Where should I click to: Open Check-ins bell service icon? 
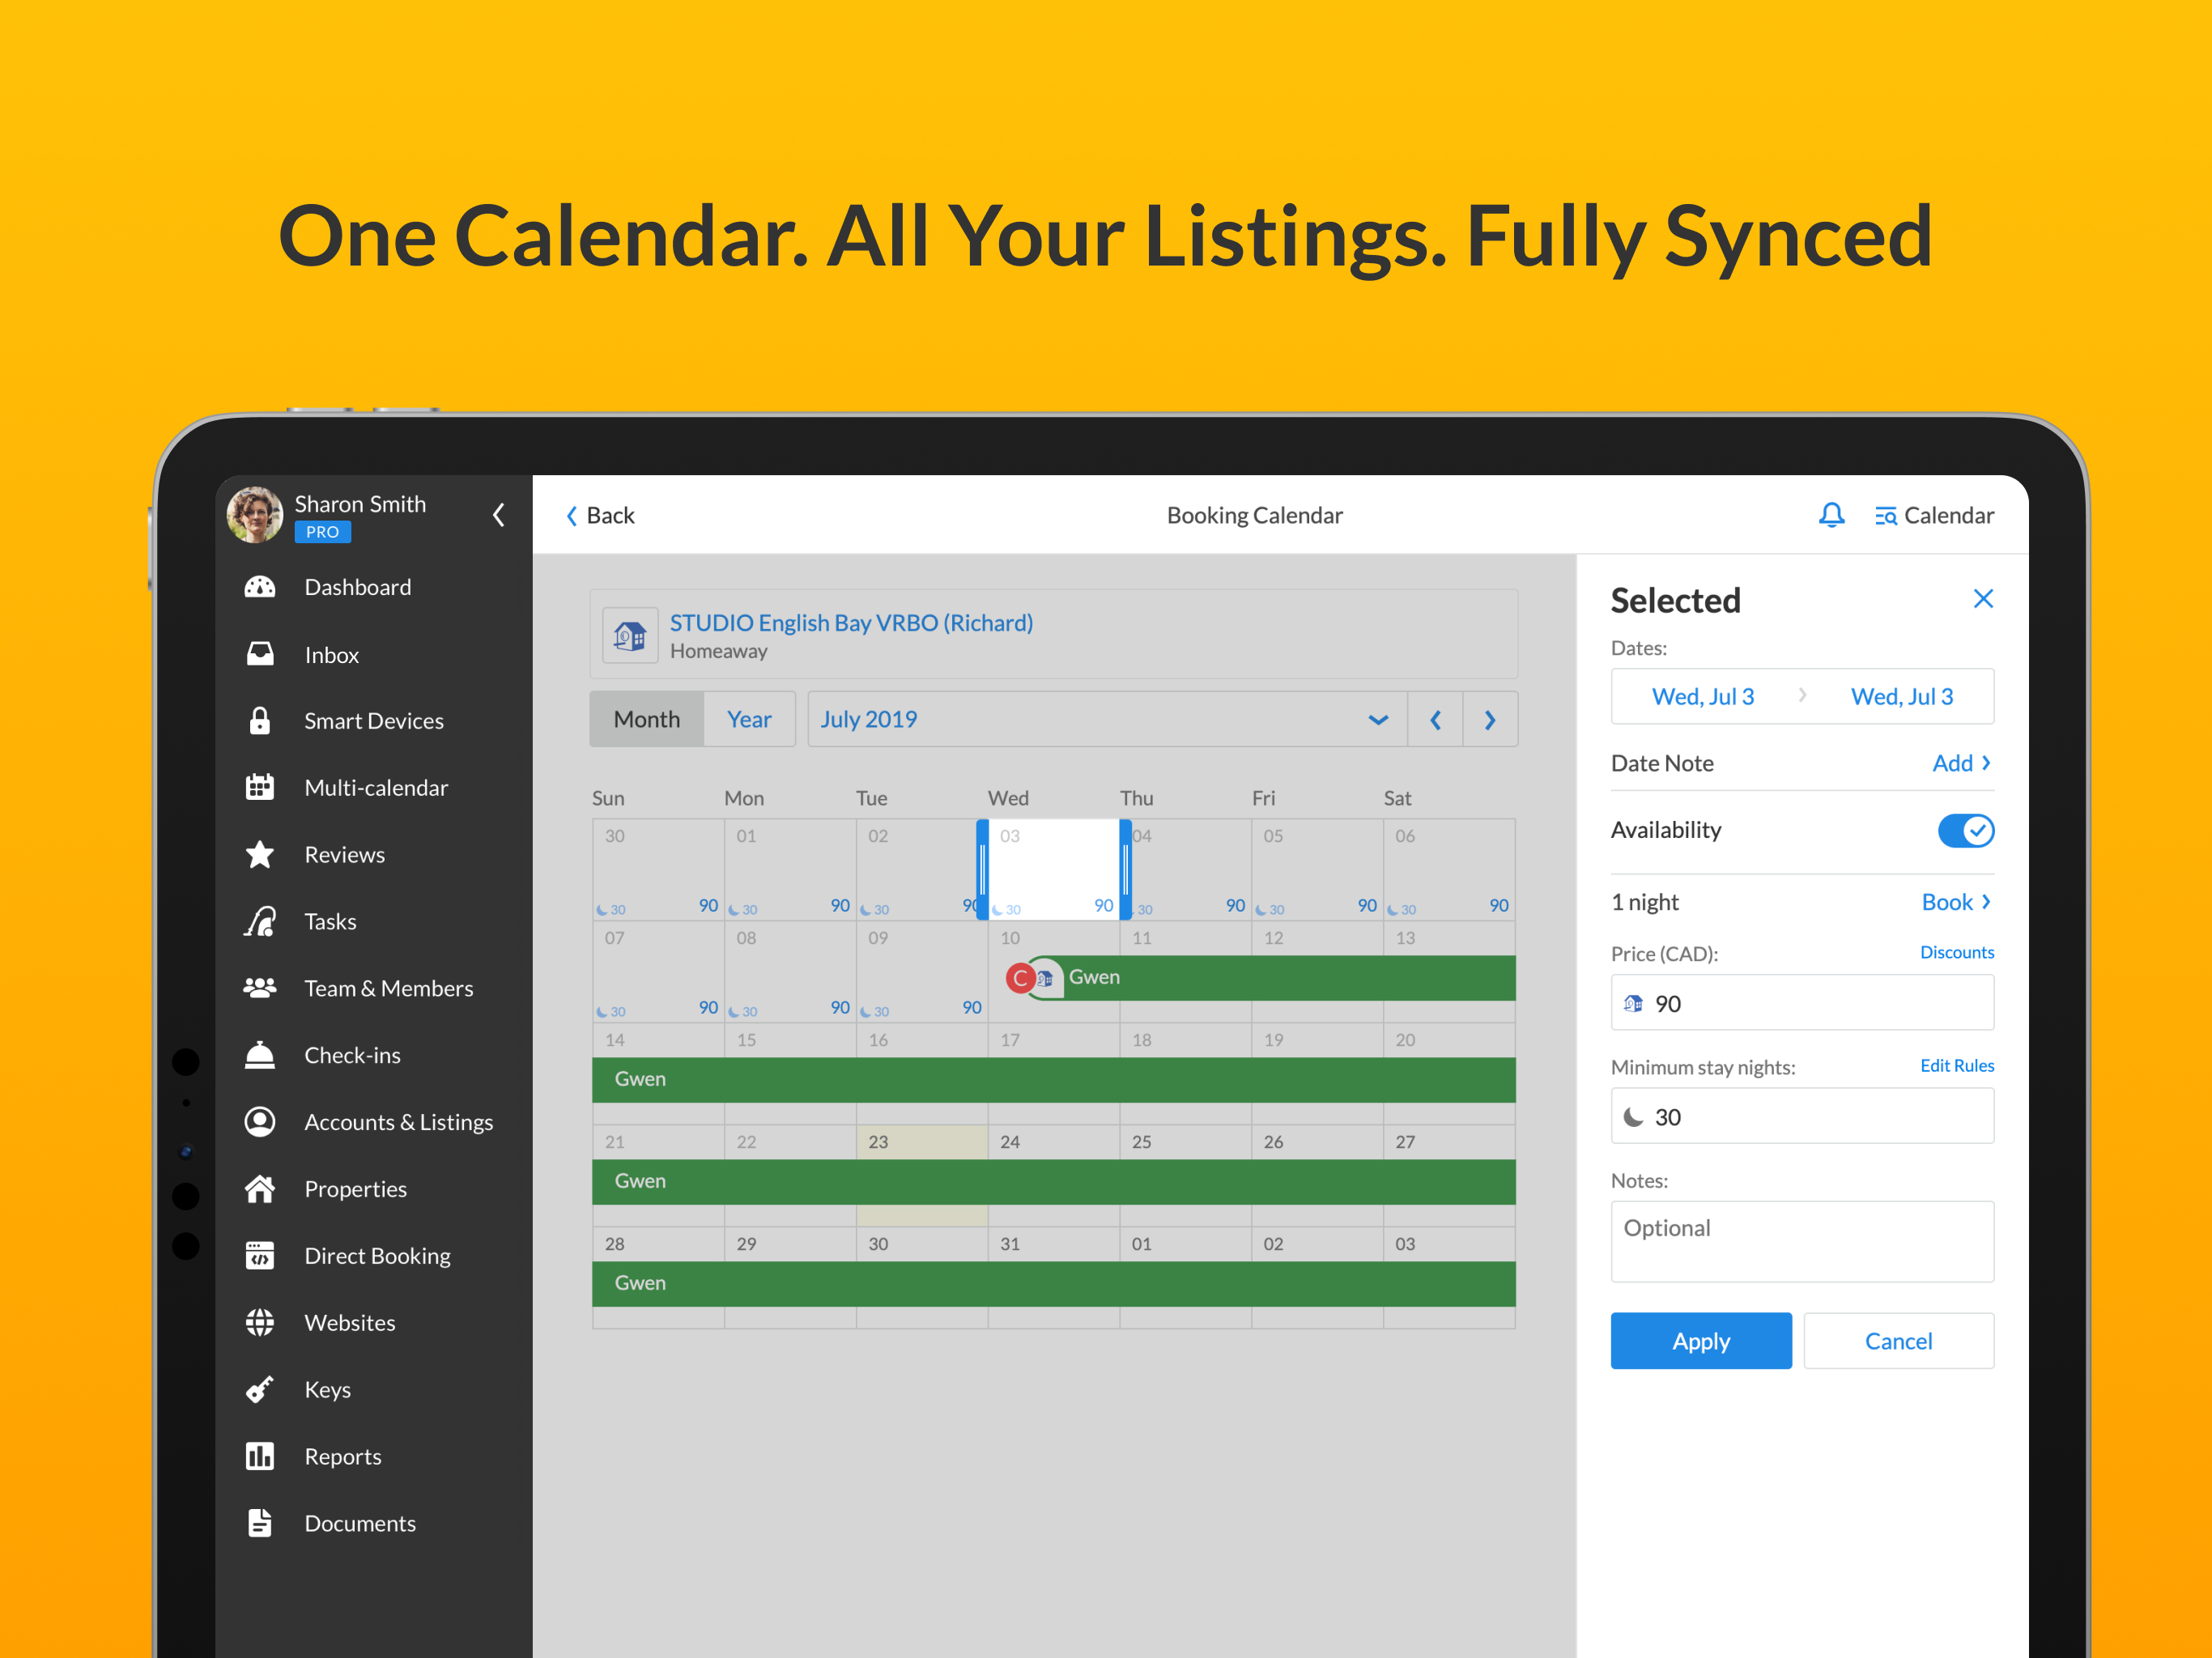[260, 1055]
